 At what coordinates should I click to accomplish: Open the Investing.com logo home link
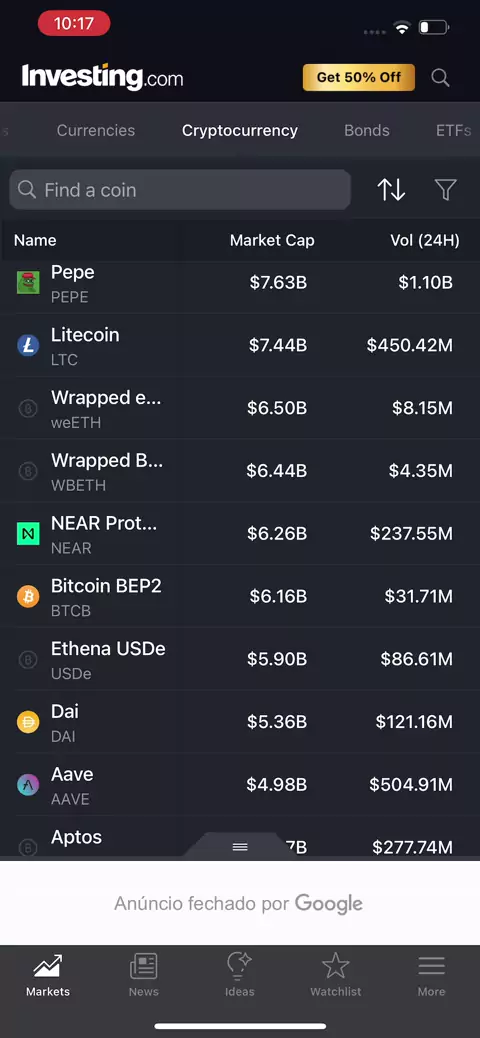pyautogui.click(x=103, y=77)
